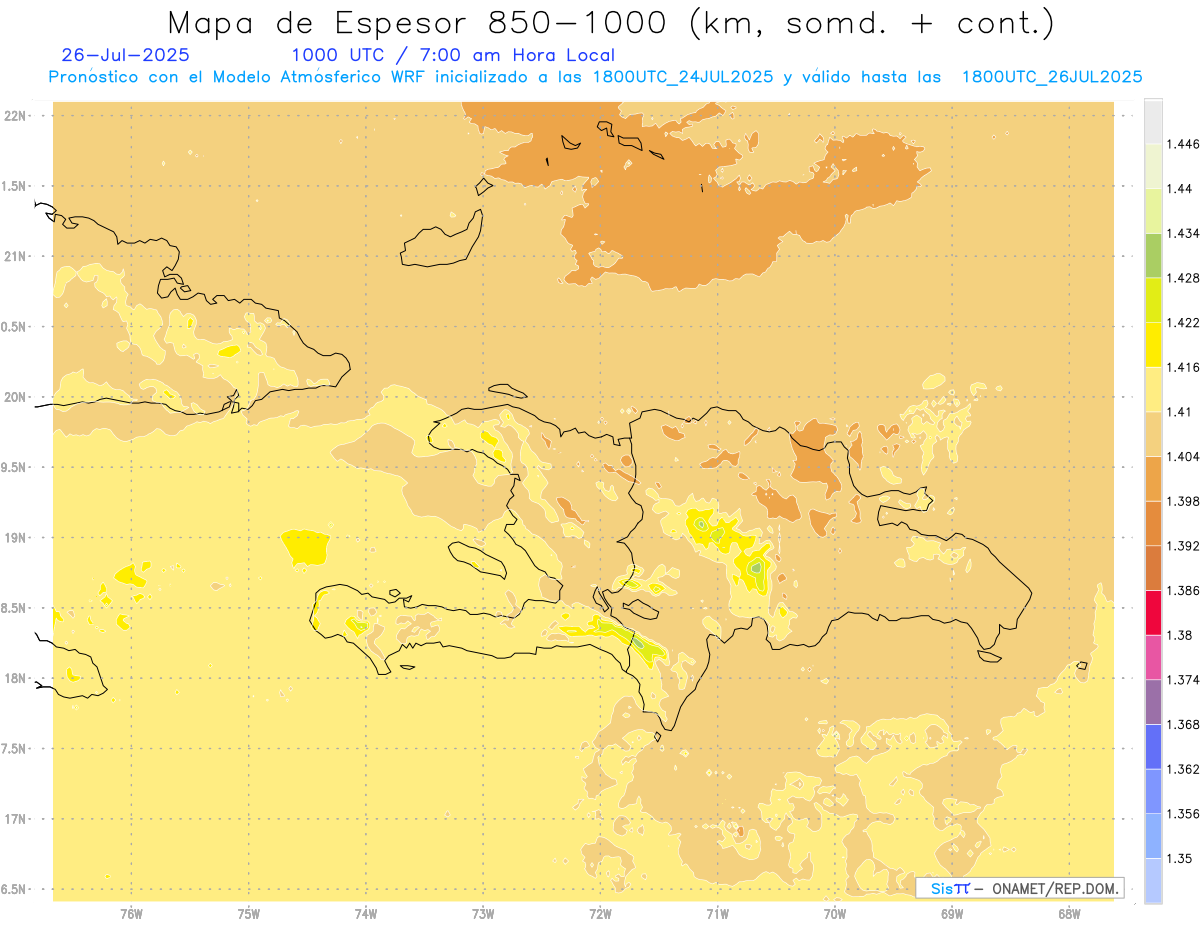The image size is (1200, 927).
Task: Click the 1.5N axis label
Action: coord(15,186)
